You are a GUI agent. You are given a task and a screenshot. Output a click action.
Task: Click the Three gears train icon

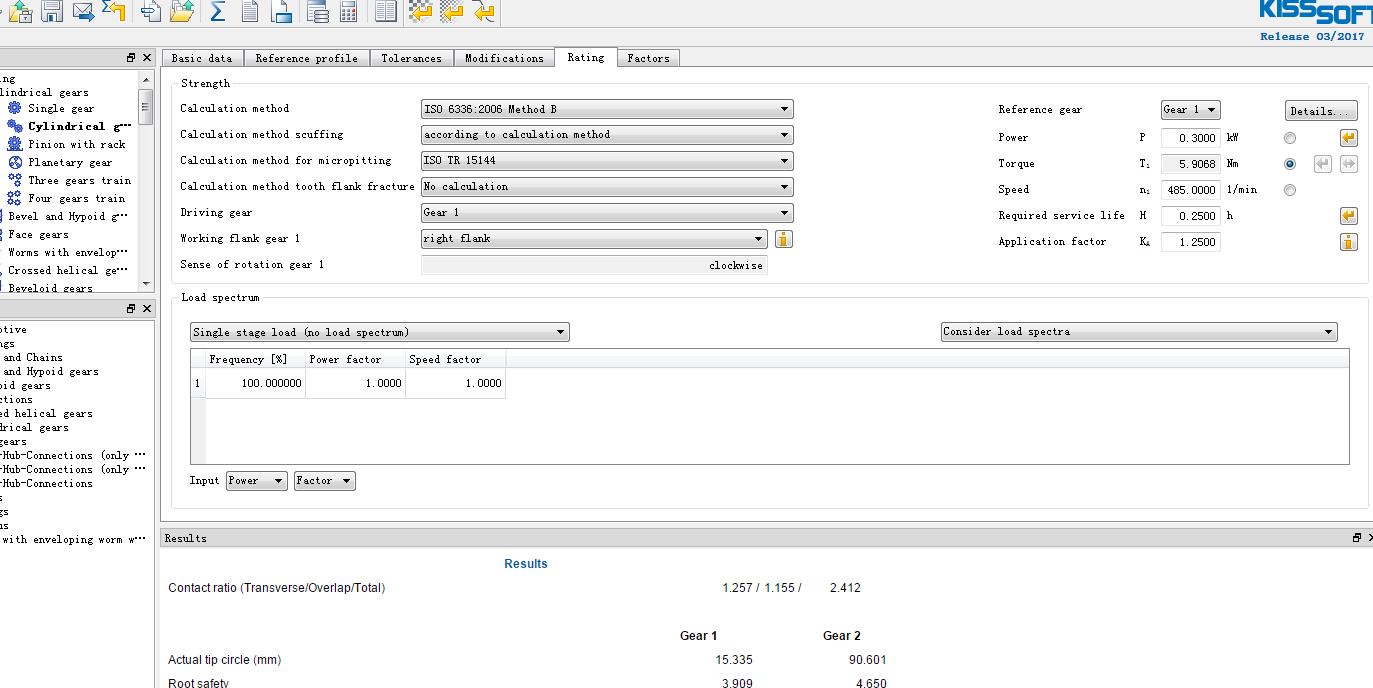tap(15, 180)
